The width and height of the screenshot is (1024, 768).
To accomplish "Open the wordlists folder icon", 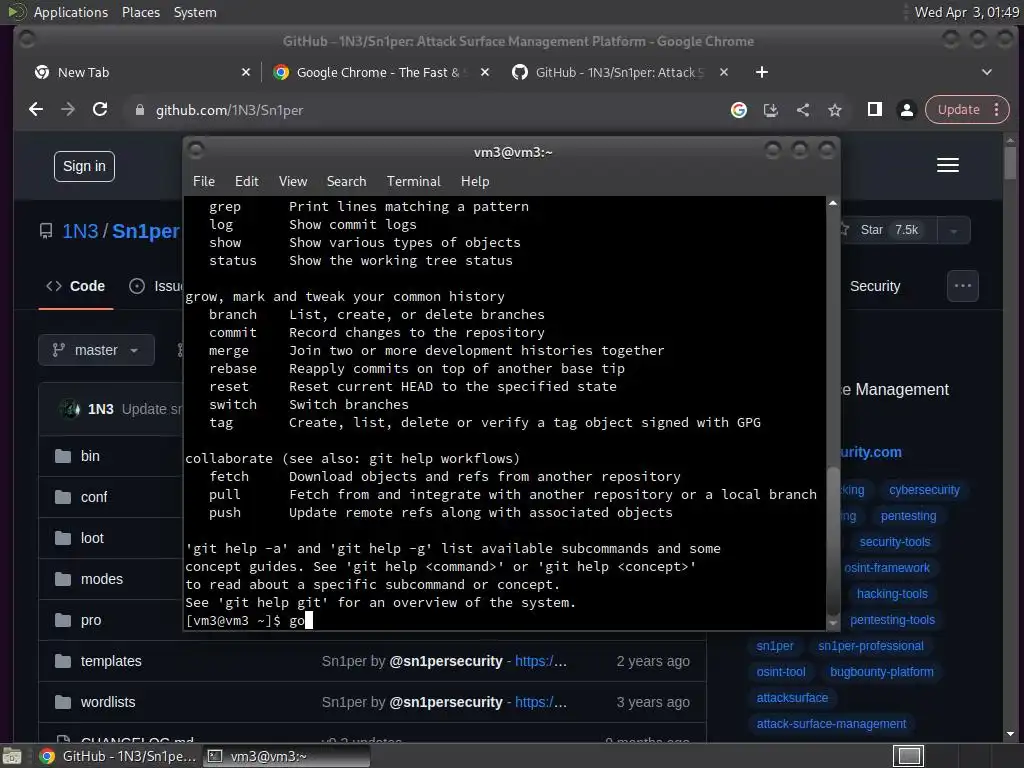I will click(63, 703).
